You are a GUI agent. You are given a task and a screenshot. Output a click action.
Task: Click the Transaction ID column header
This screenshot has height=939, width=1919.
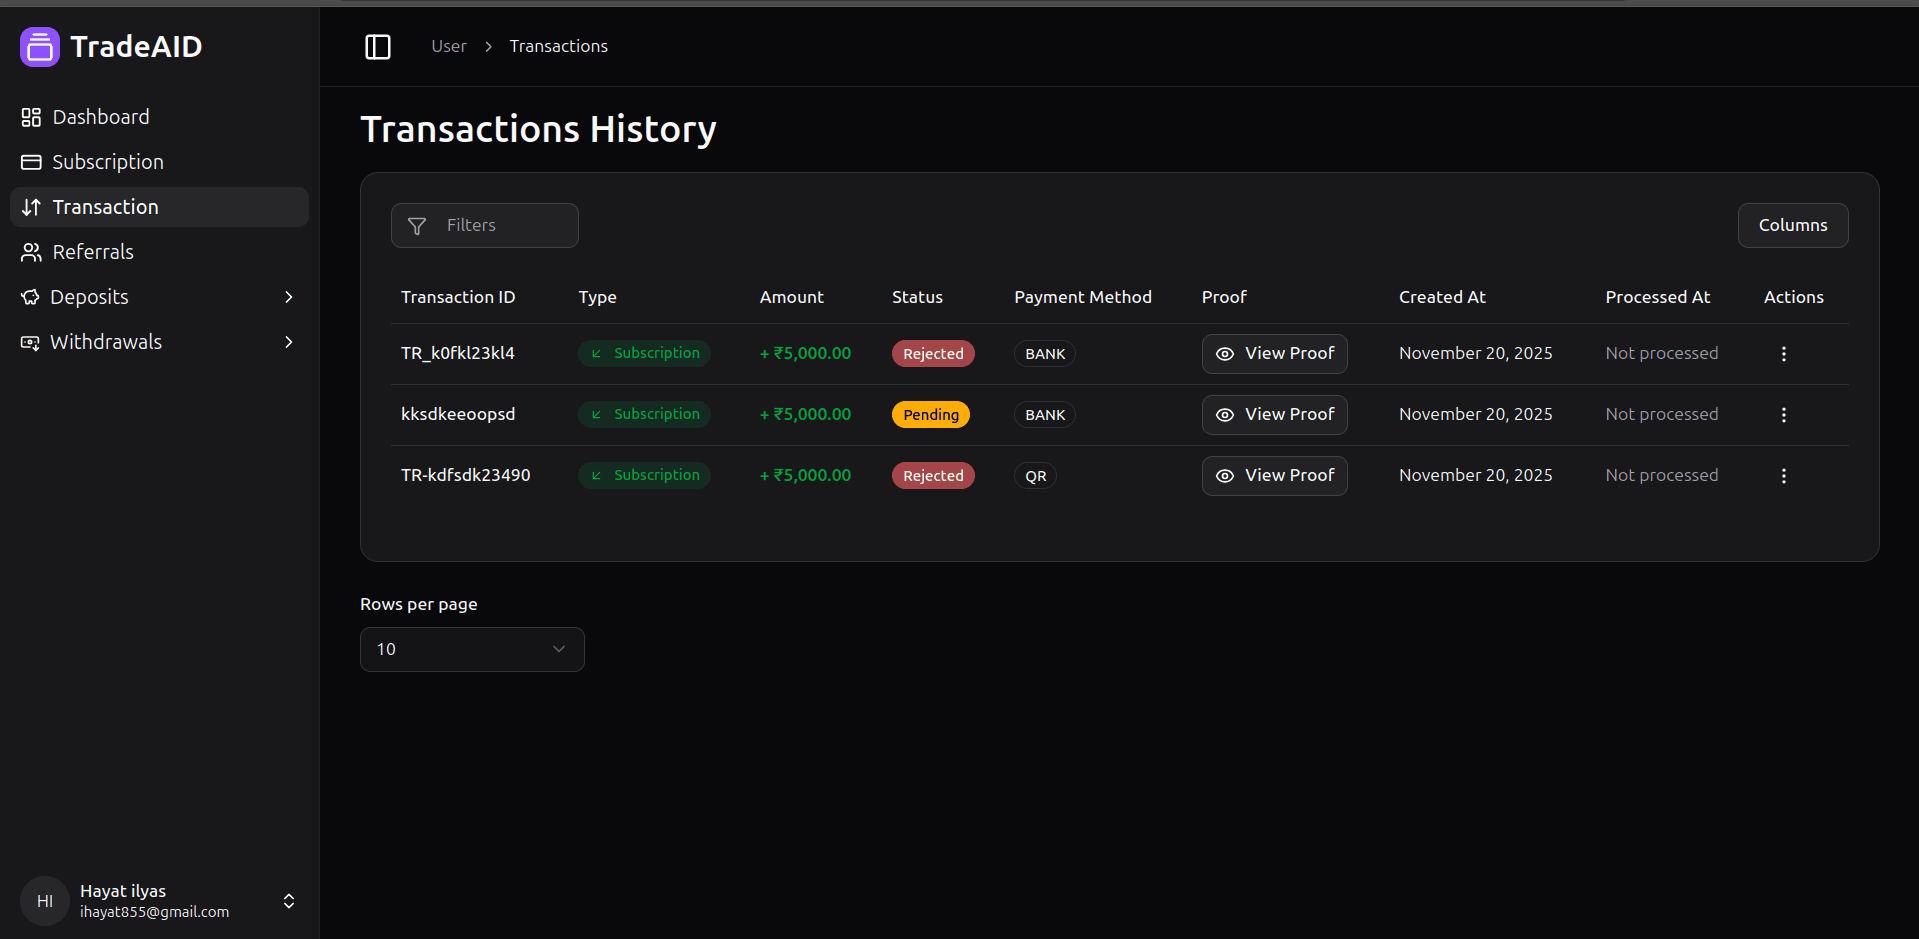pos(458,297)
